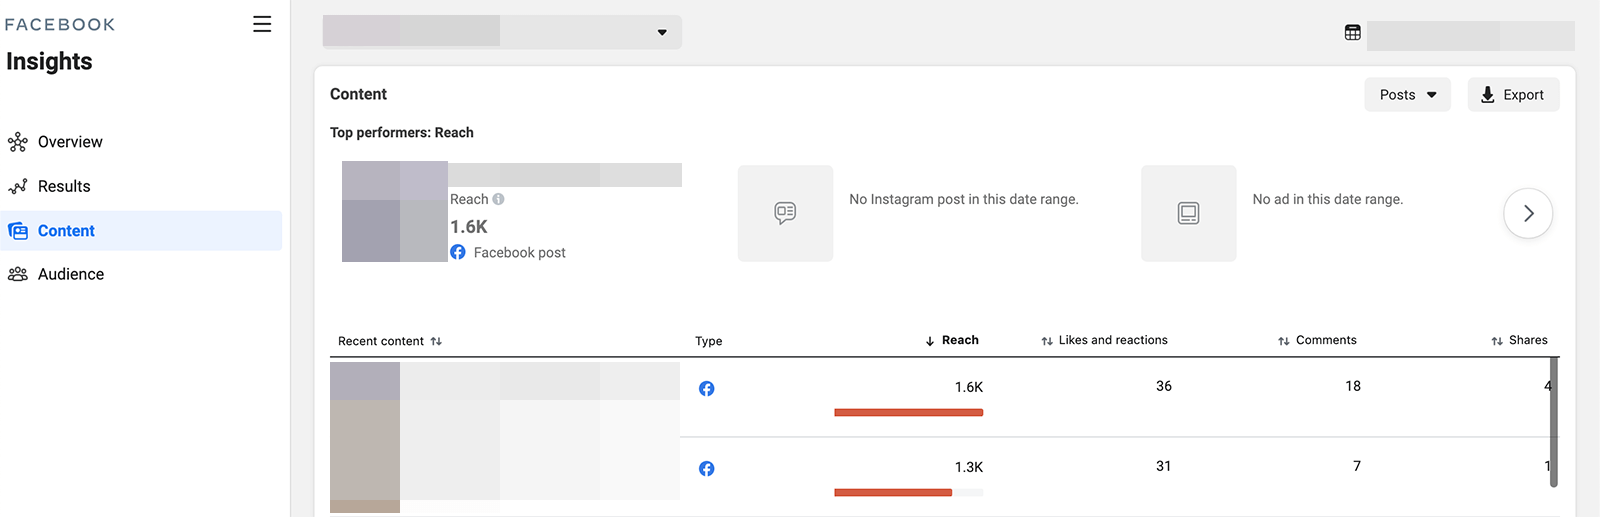This screenshot has height=517, width=1600.
Task: Open the Posts dropdown filter
Action: coord(1407,95)
